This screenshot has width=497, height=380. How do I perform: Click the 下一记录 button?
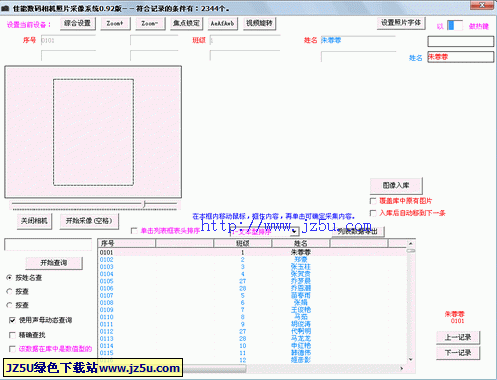pyautogui.click(x=458, y=353)
